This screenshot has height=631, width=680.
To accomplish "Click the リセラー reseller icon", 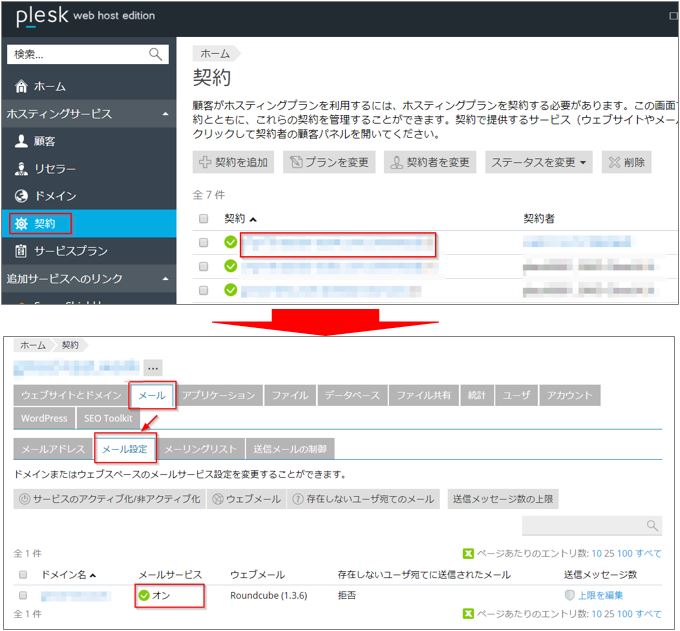I will click(x=21, y=168).
